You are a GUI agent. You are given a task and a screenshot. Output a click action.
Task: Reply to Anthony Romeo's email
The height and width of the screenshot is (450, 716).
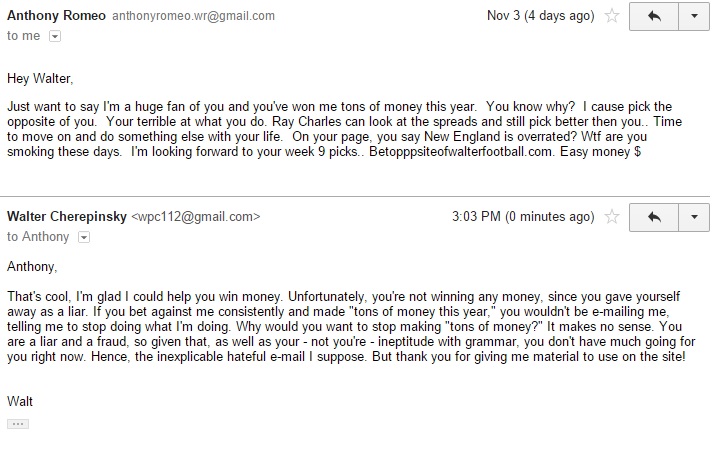pos(654,16)
